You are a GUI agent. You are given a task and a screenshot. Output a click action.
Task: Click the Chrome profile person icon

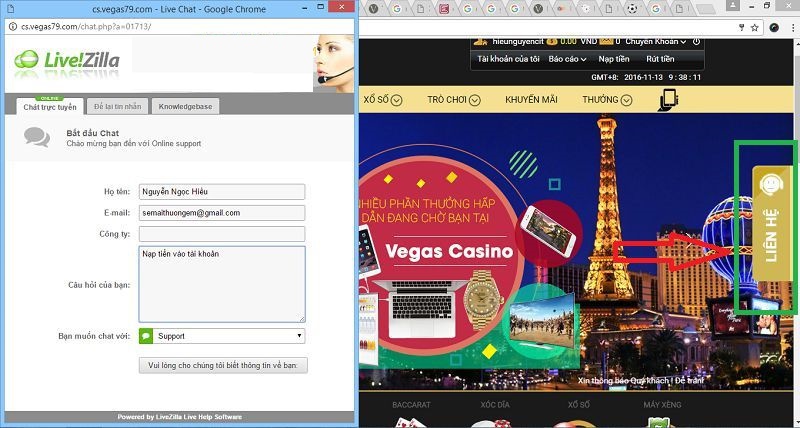733,6
